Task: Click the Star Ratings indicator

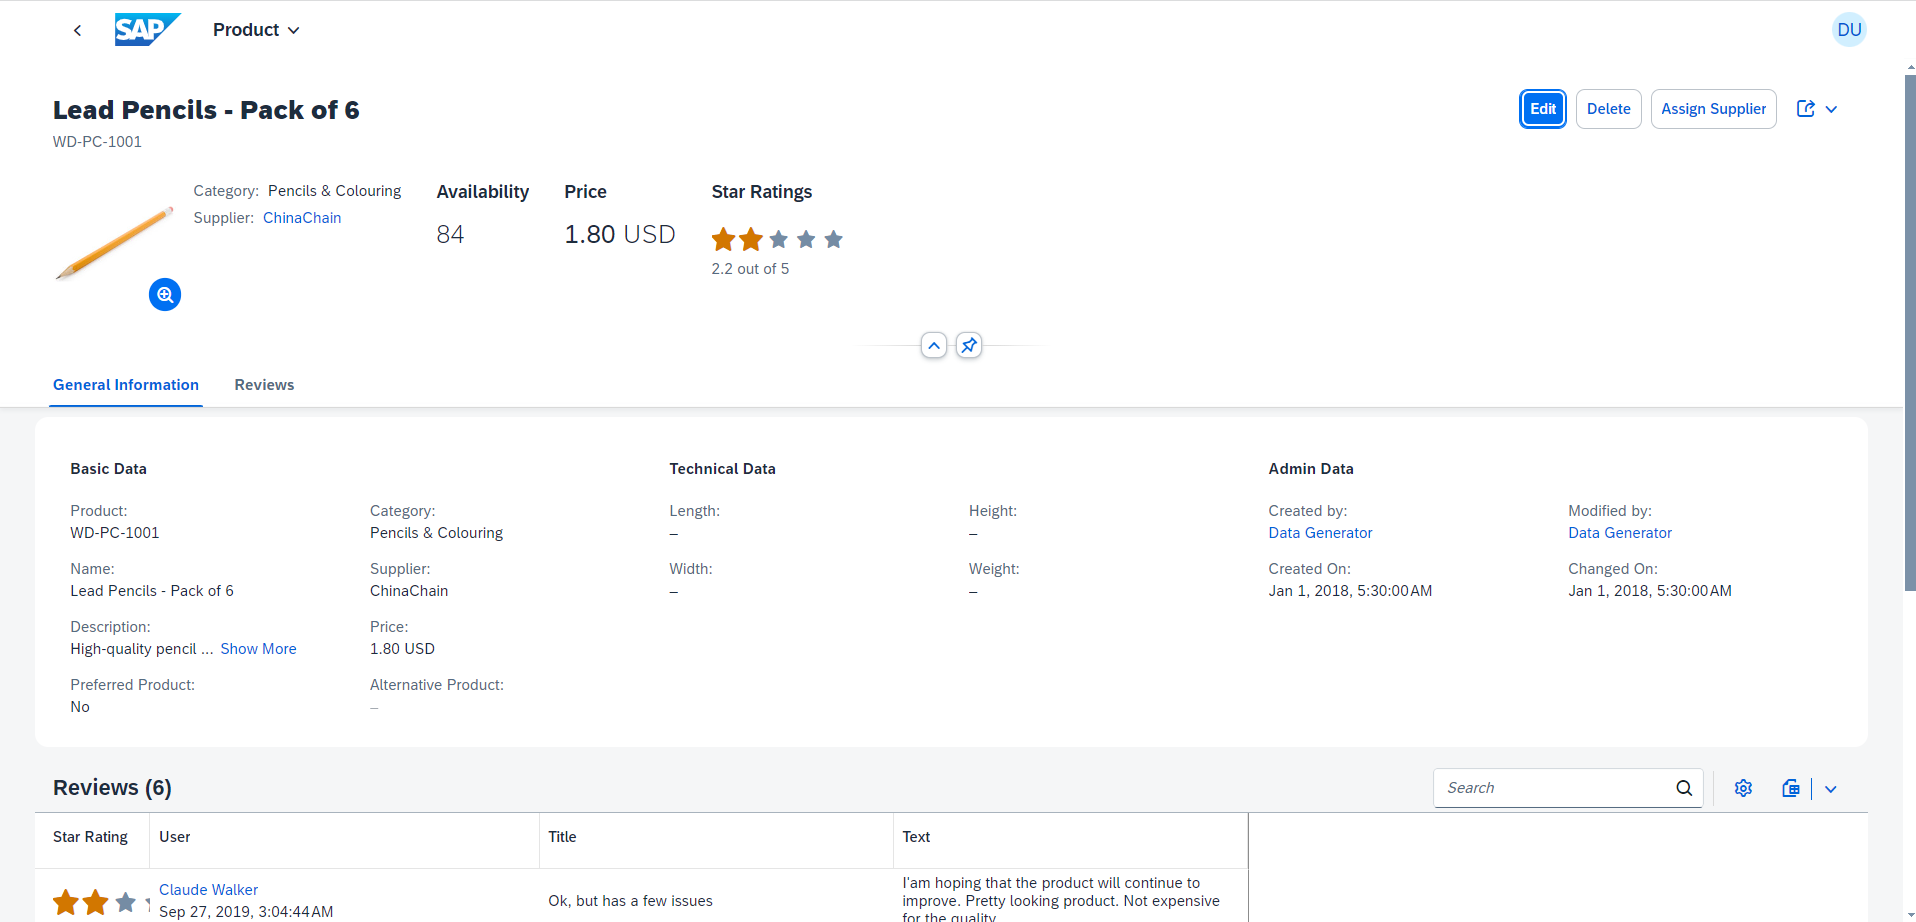Action: point(777,239)
